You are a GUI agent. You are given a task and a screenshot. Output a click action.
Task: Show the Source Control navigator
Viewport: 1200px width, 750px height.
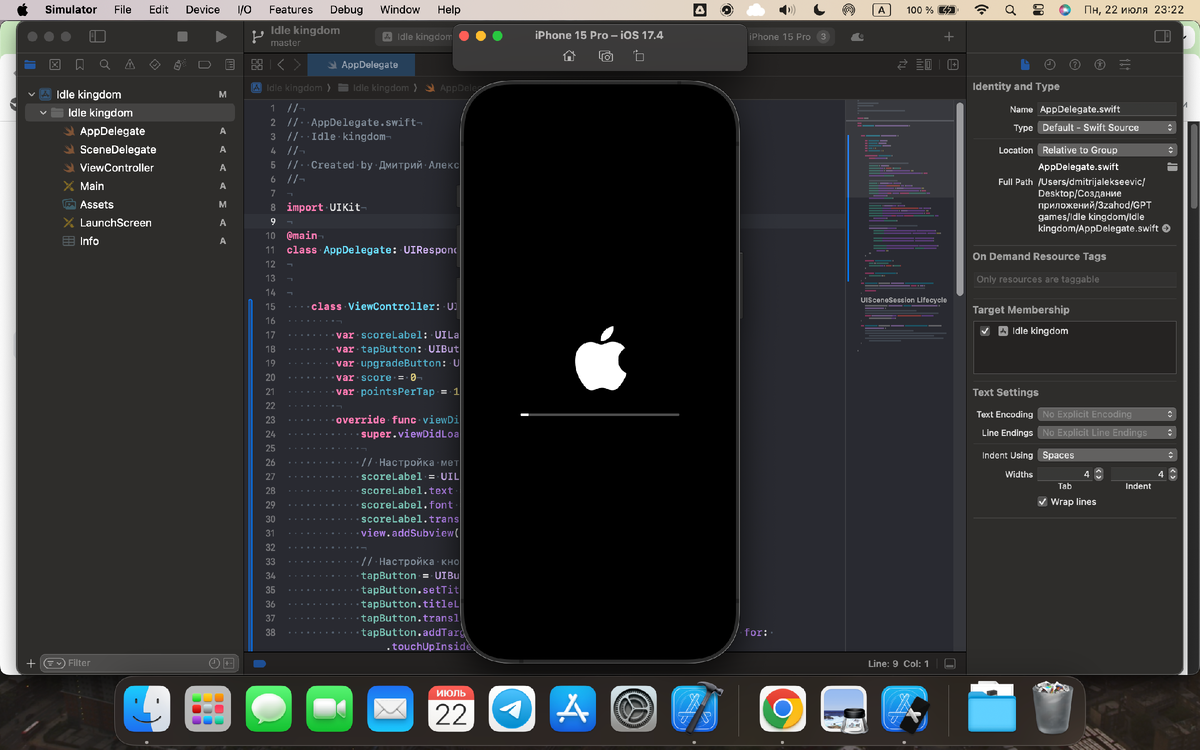[x=55, y=65]
